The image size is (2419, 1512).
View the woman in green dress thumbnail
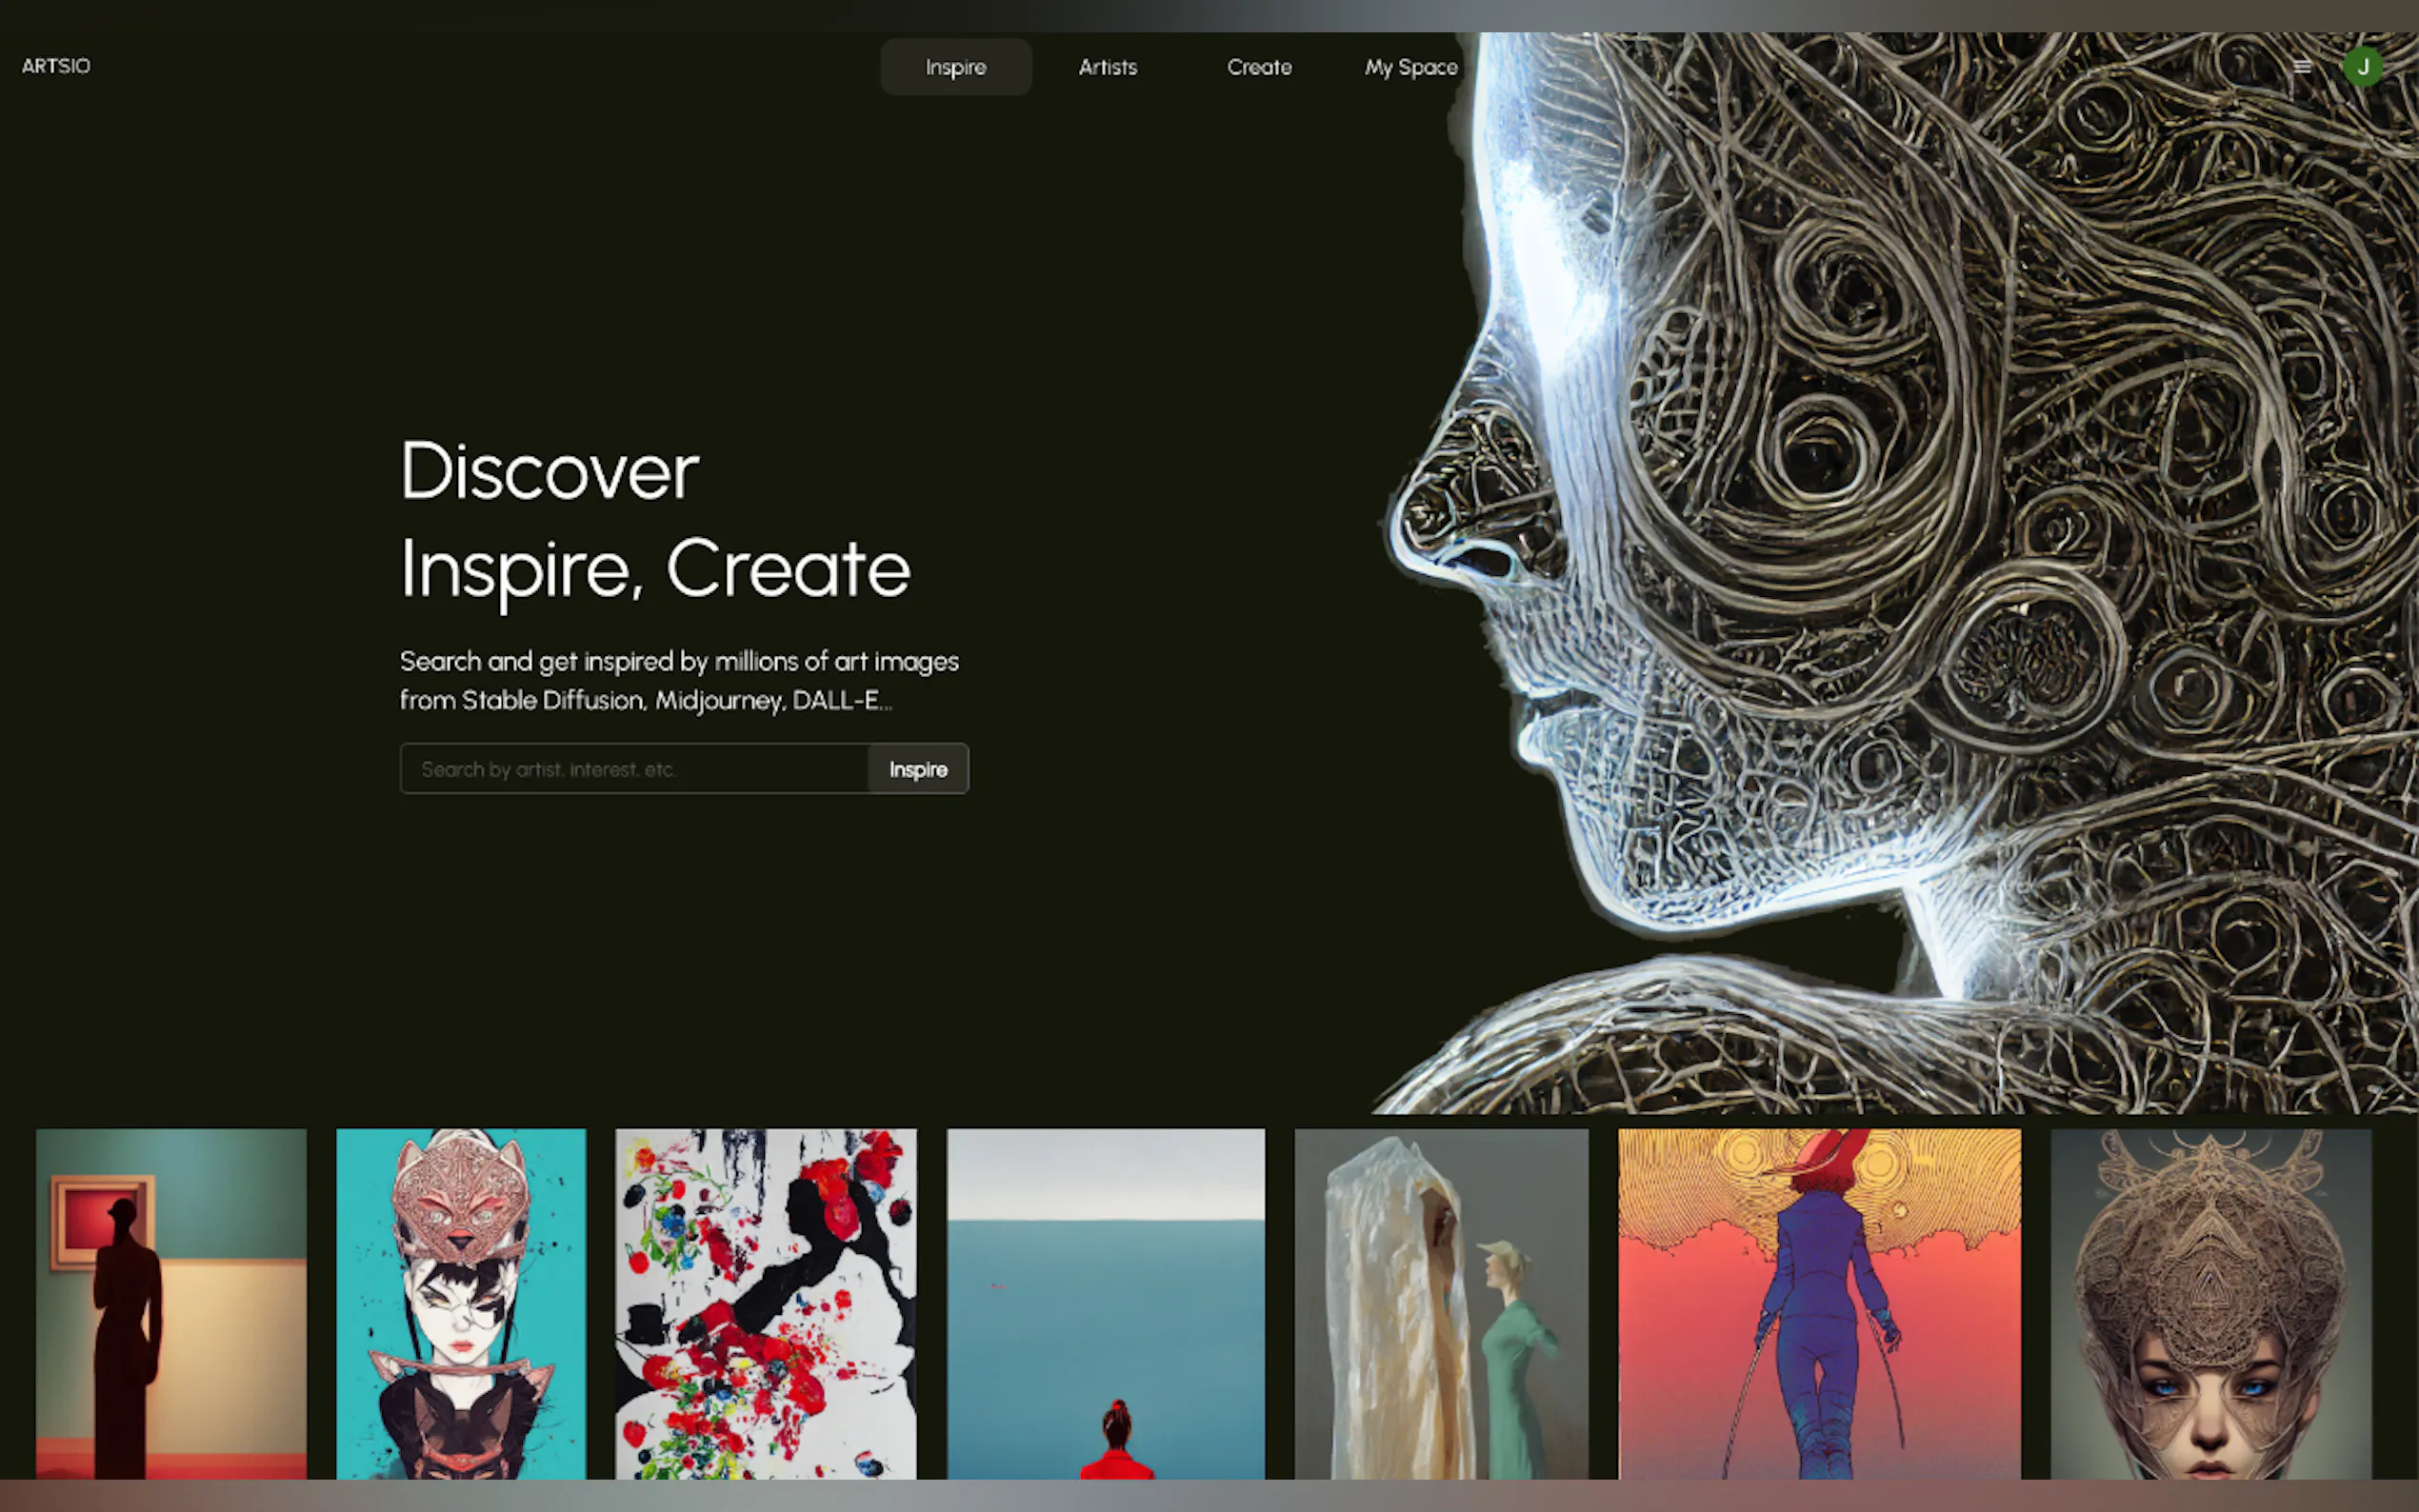1441,1303
